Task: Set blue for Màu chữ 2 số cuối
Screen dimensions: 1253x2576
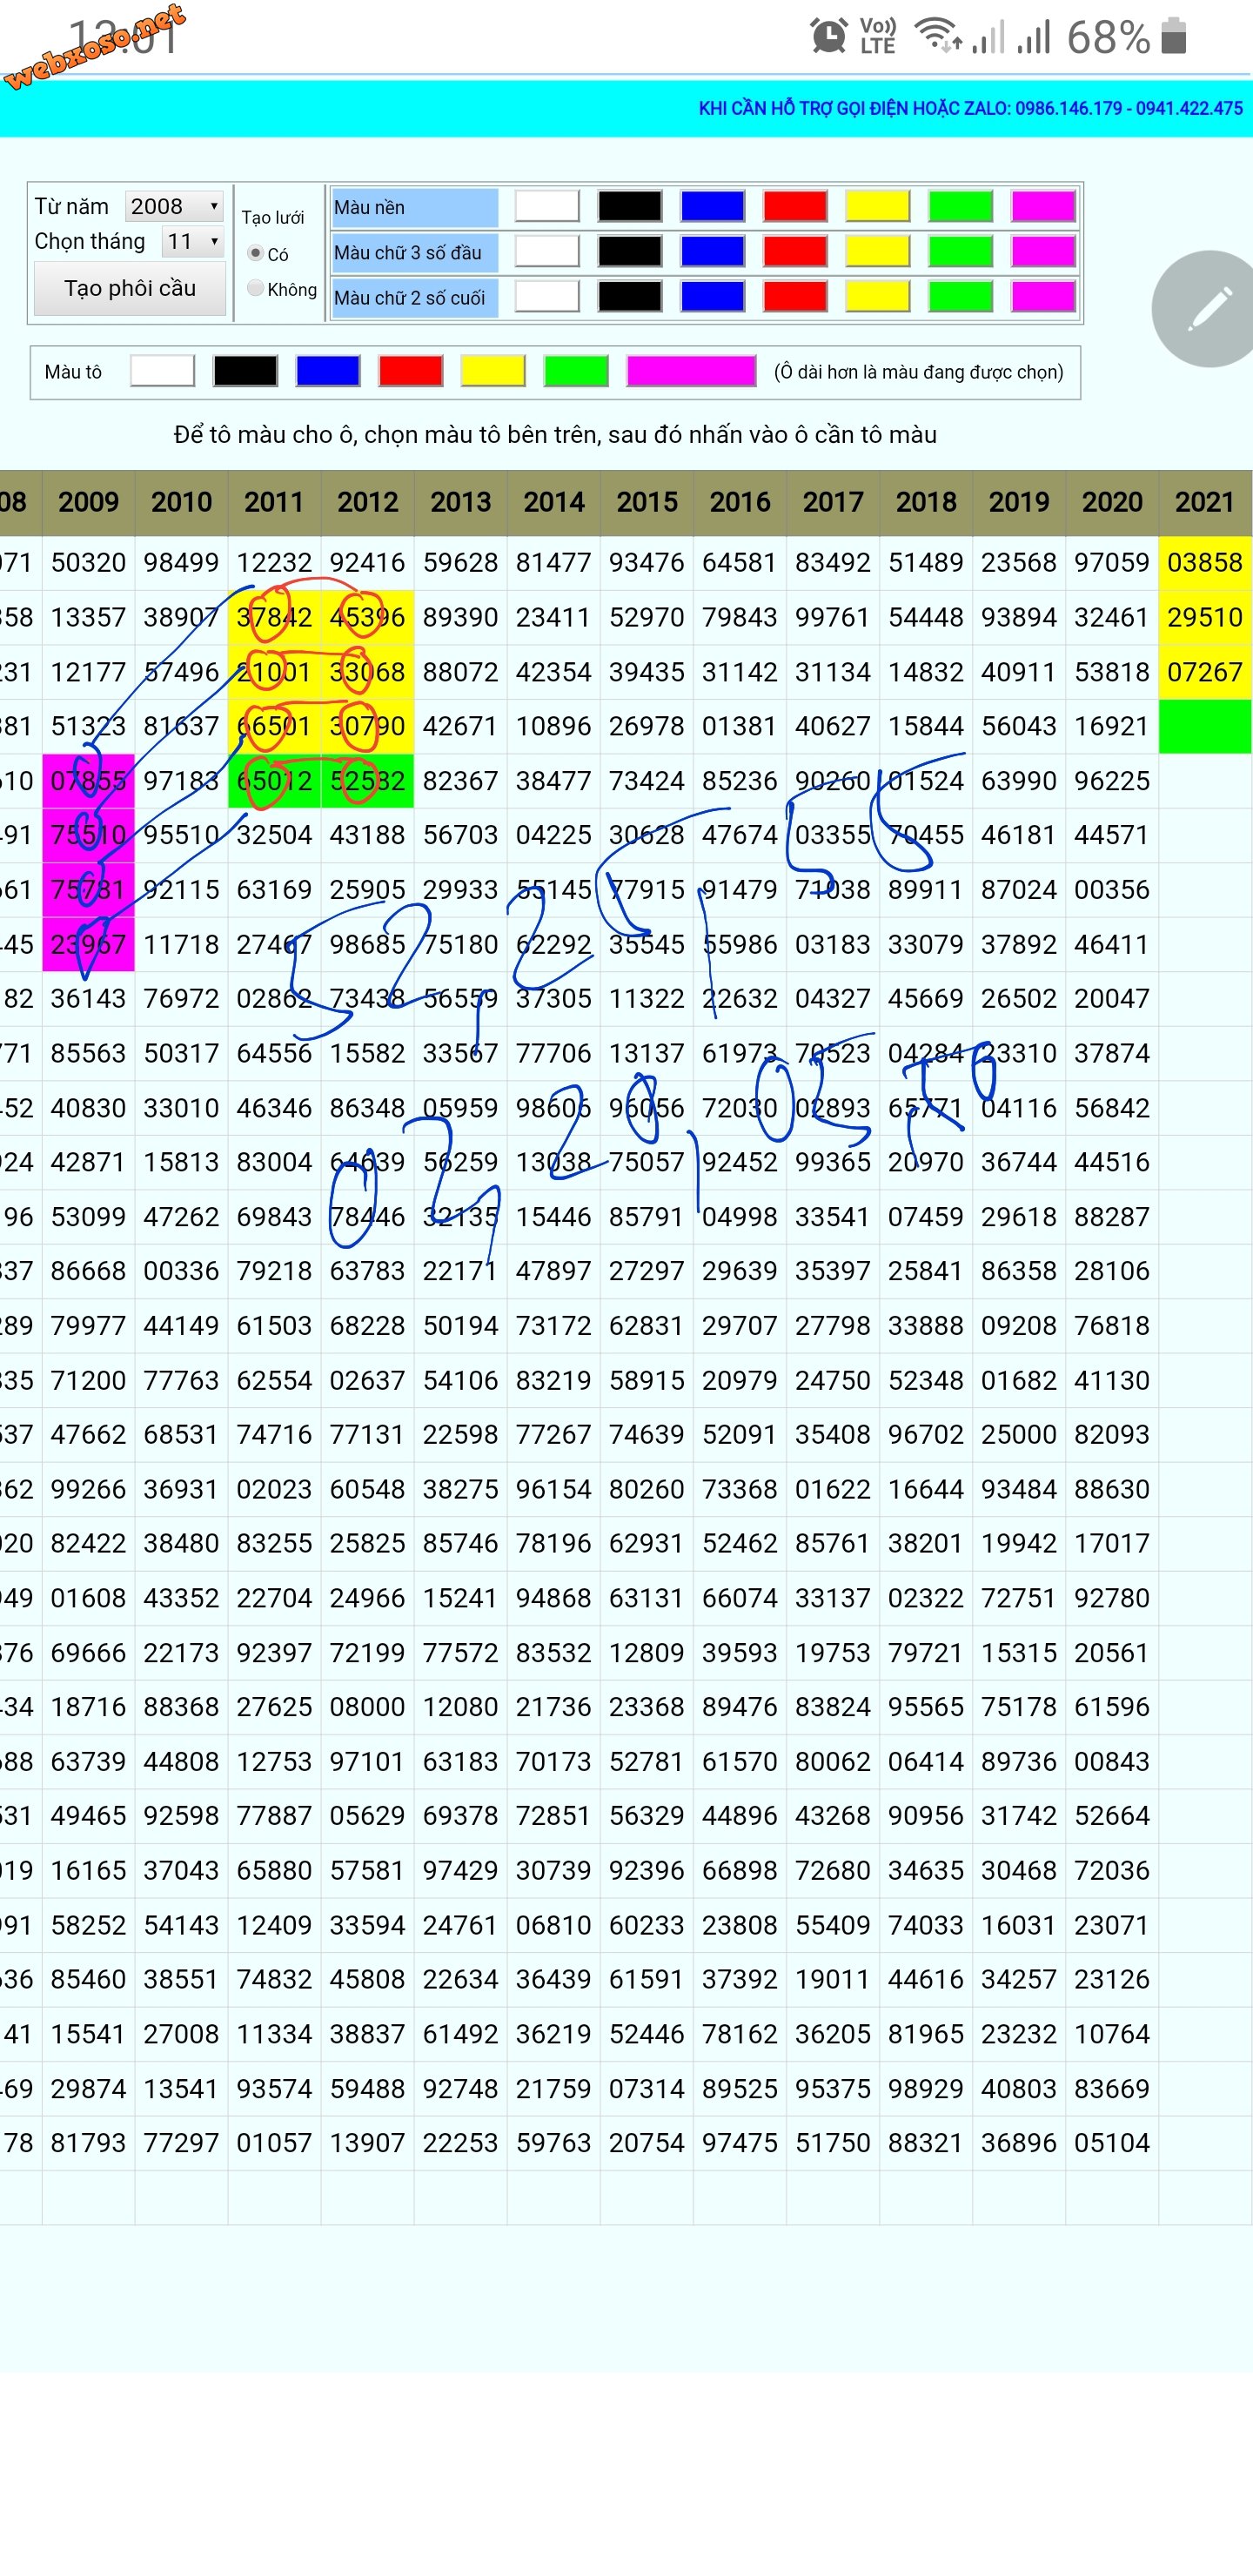Action: [x=713, y=297]
